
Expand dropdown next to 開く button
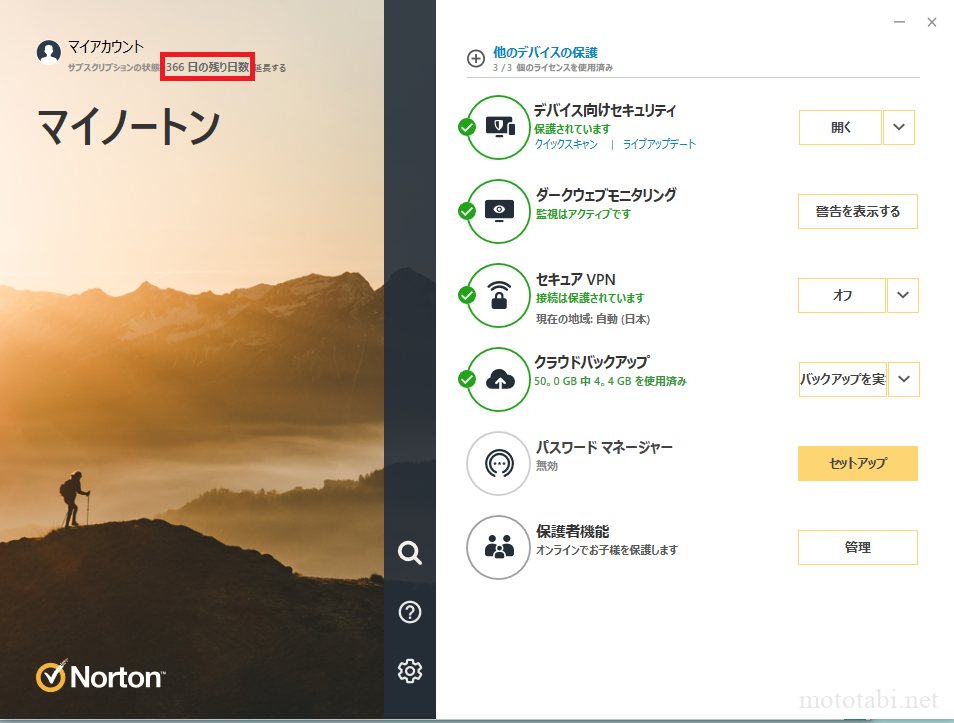coord(899,127)
